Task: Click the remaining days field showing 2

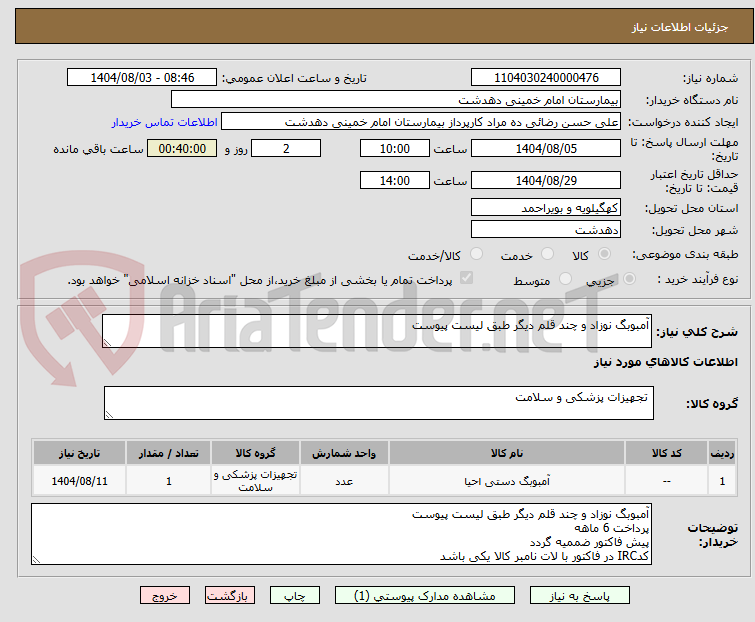Action: [x=286, y=148]
